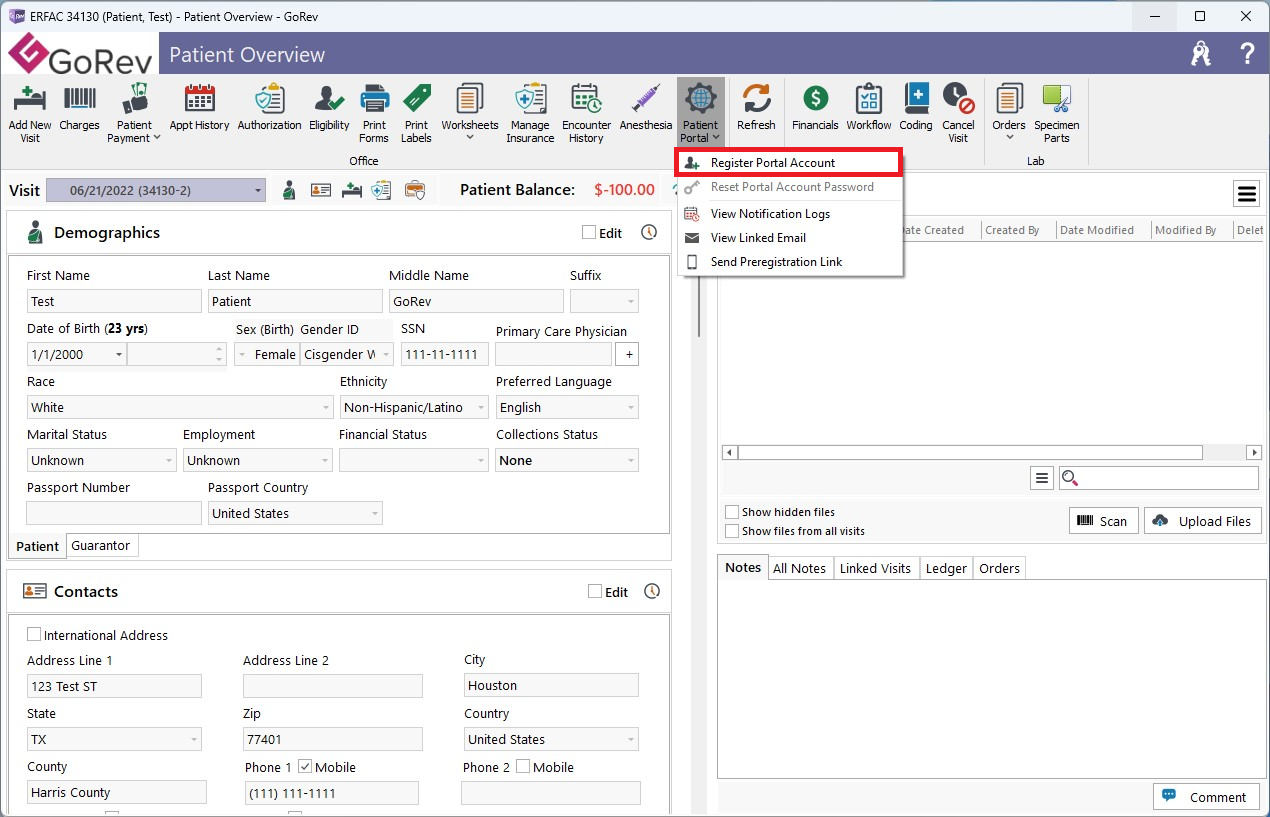This screenshot has width=1270, height=817.
Task: Click the hospital bed icon in visit bar
Action: 351,190
